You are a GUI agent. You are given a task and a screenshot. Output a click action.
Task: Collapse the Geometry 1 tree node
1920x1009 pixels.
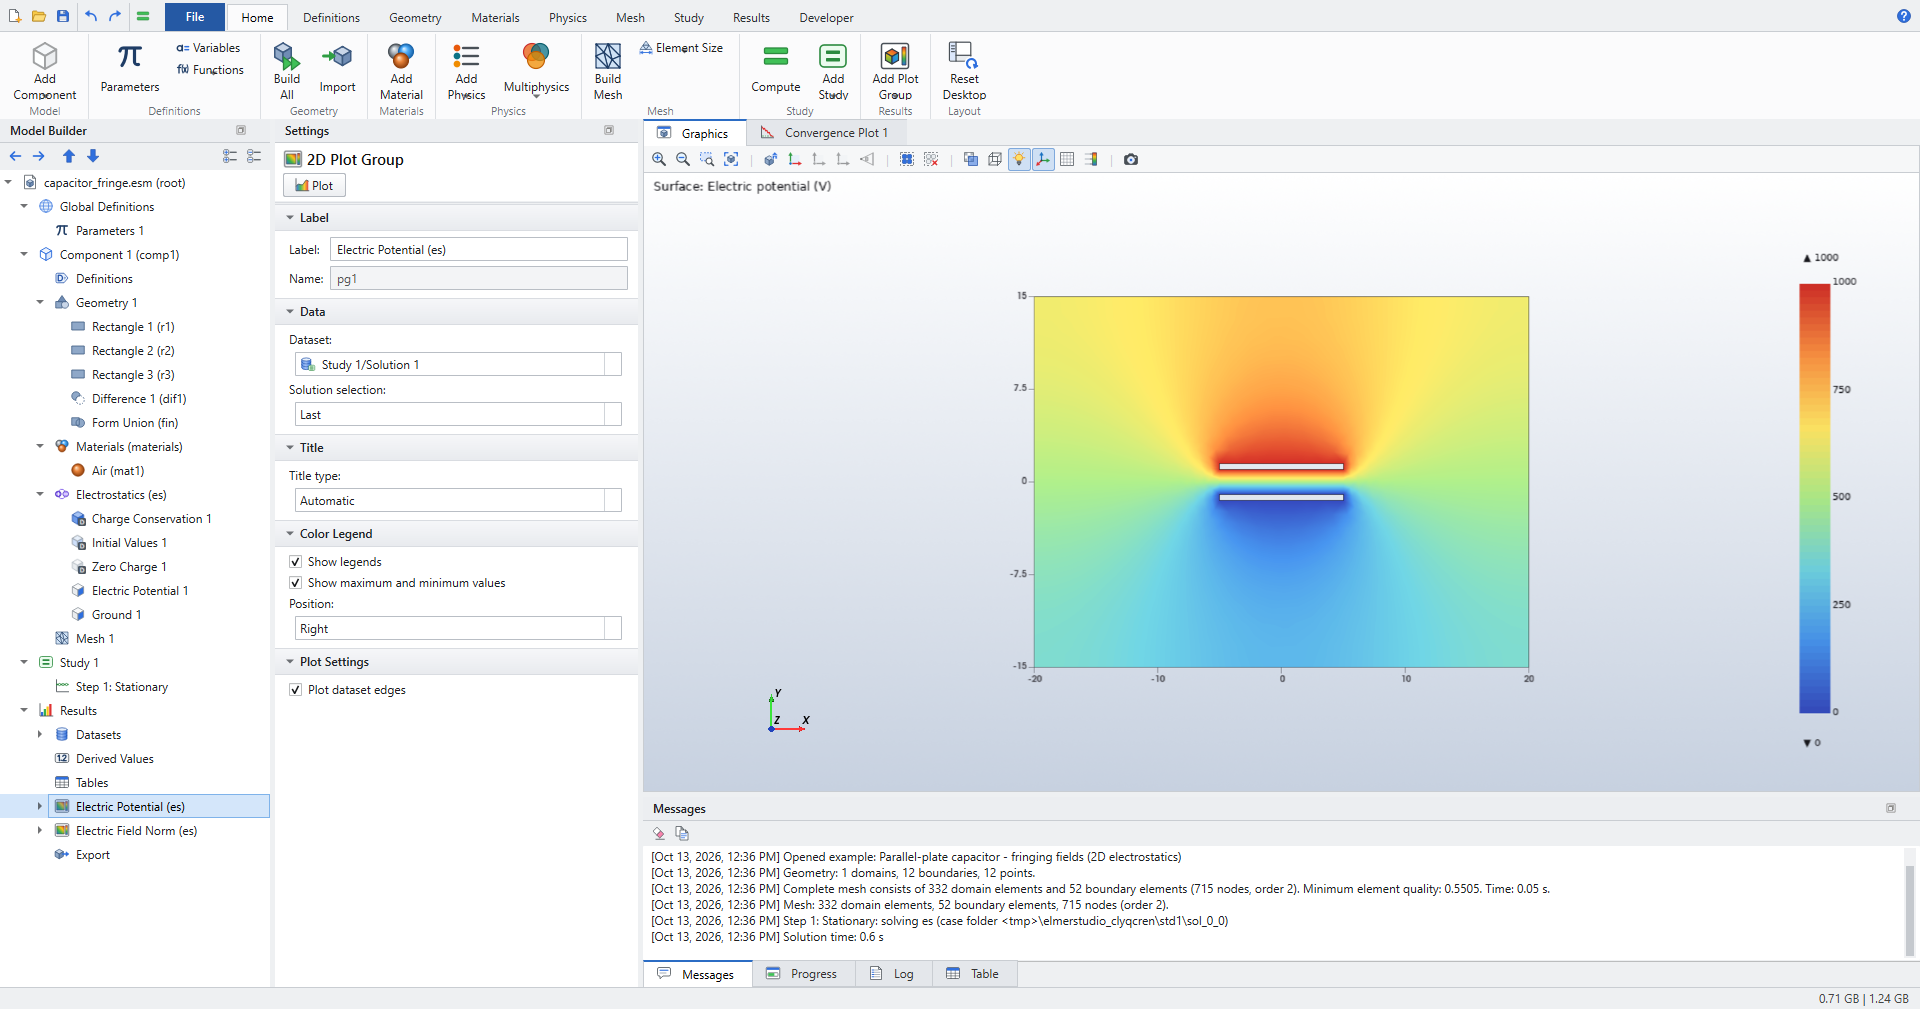click(40, 303)
